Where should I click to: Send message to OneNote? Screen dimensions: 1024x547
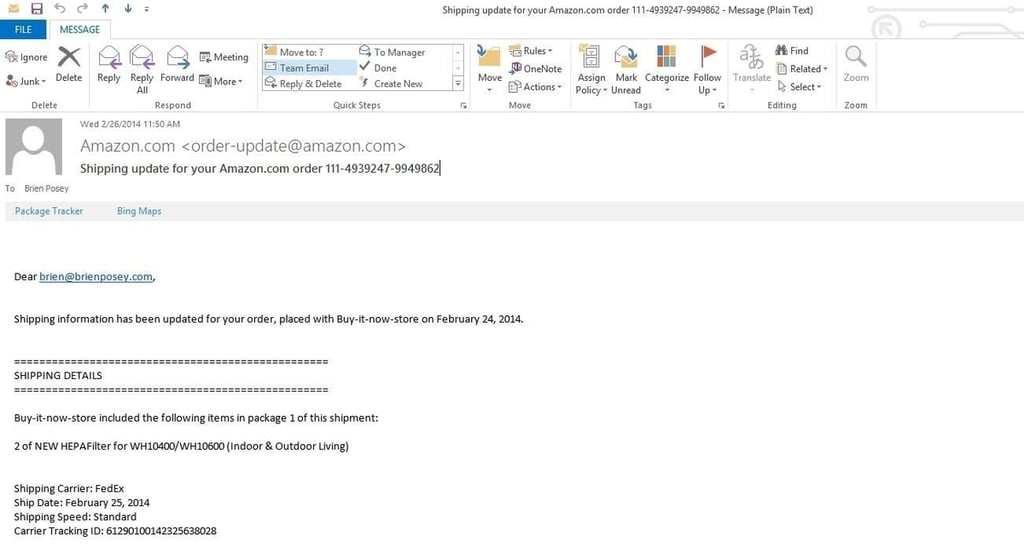[536, 69]
